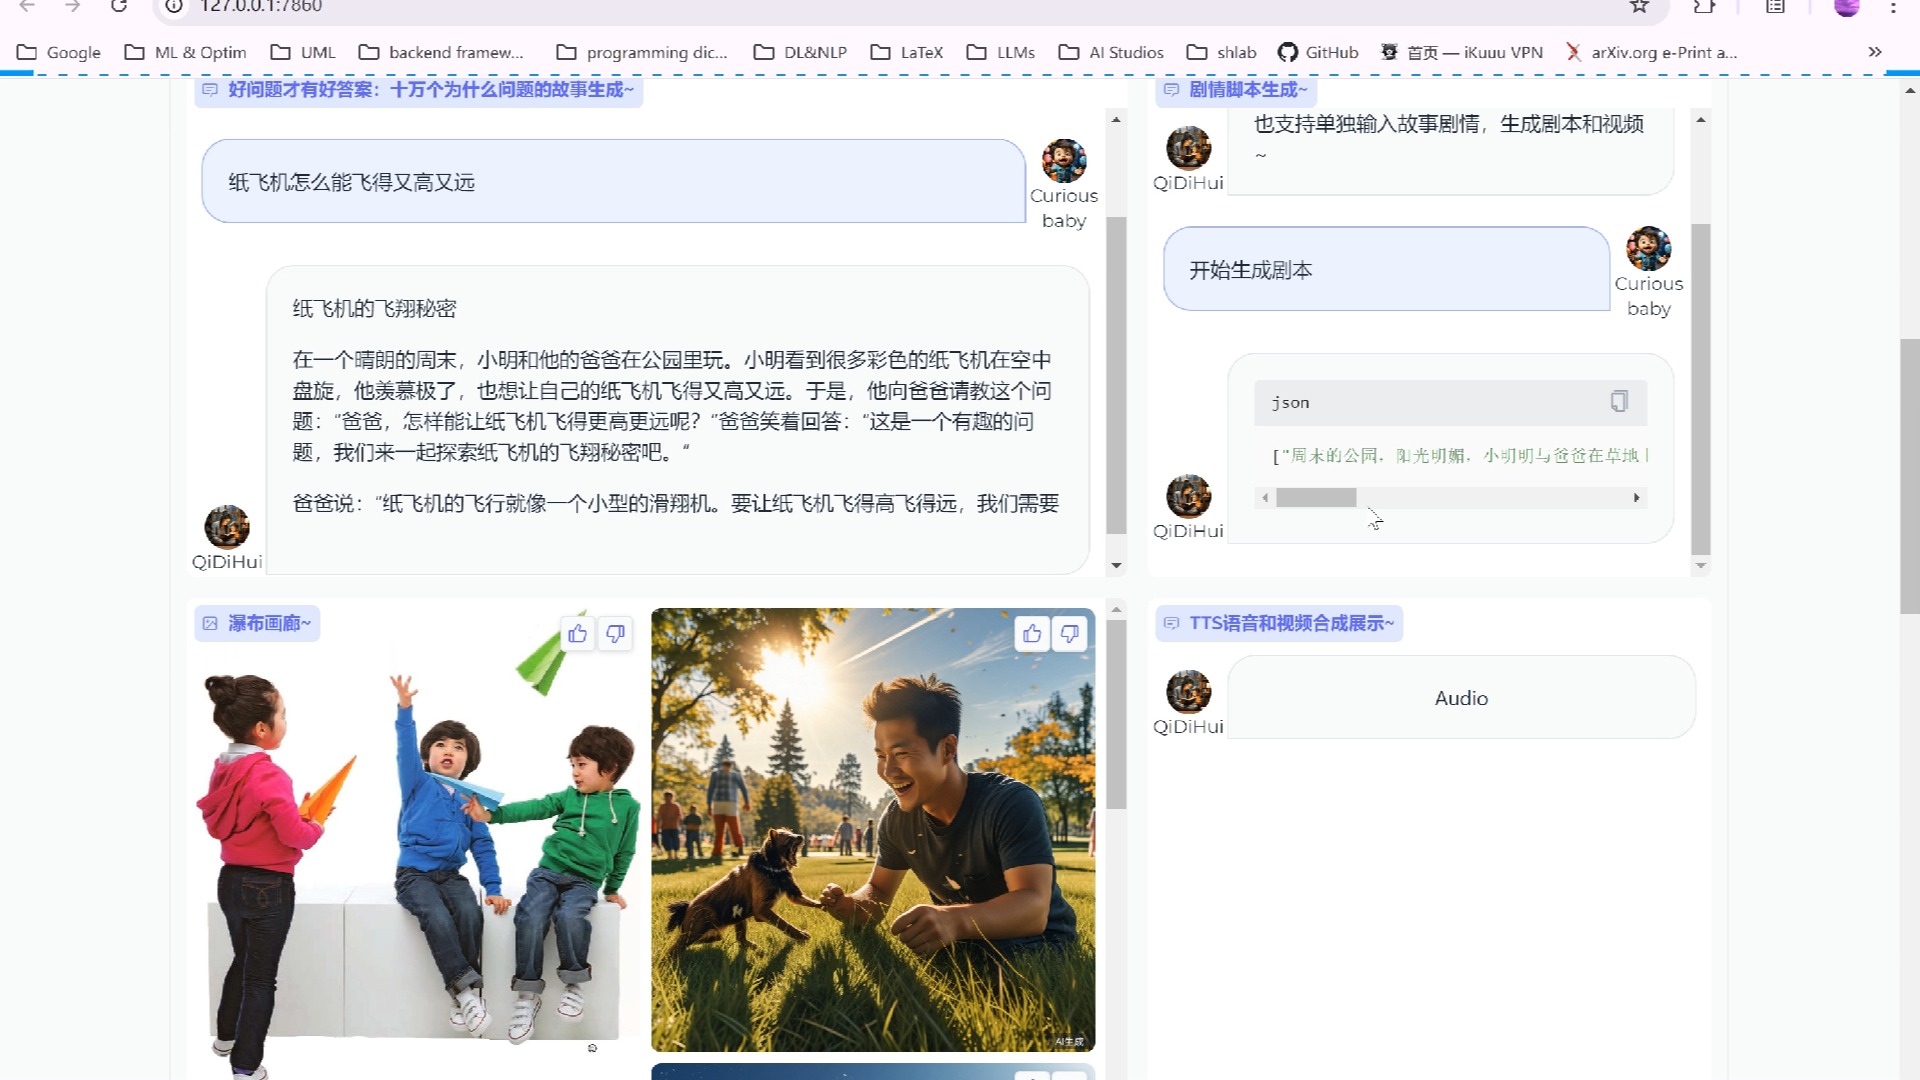Viewport: 1920px width, 1080px height.
Task: Click the story chat scroll-down arrow
Action: click(1116, 565)
